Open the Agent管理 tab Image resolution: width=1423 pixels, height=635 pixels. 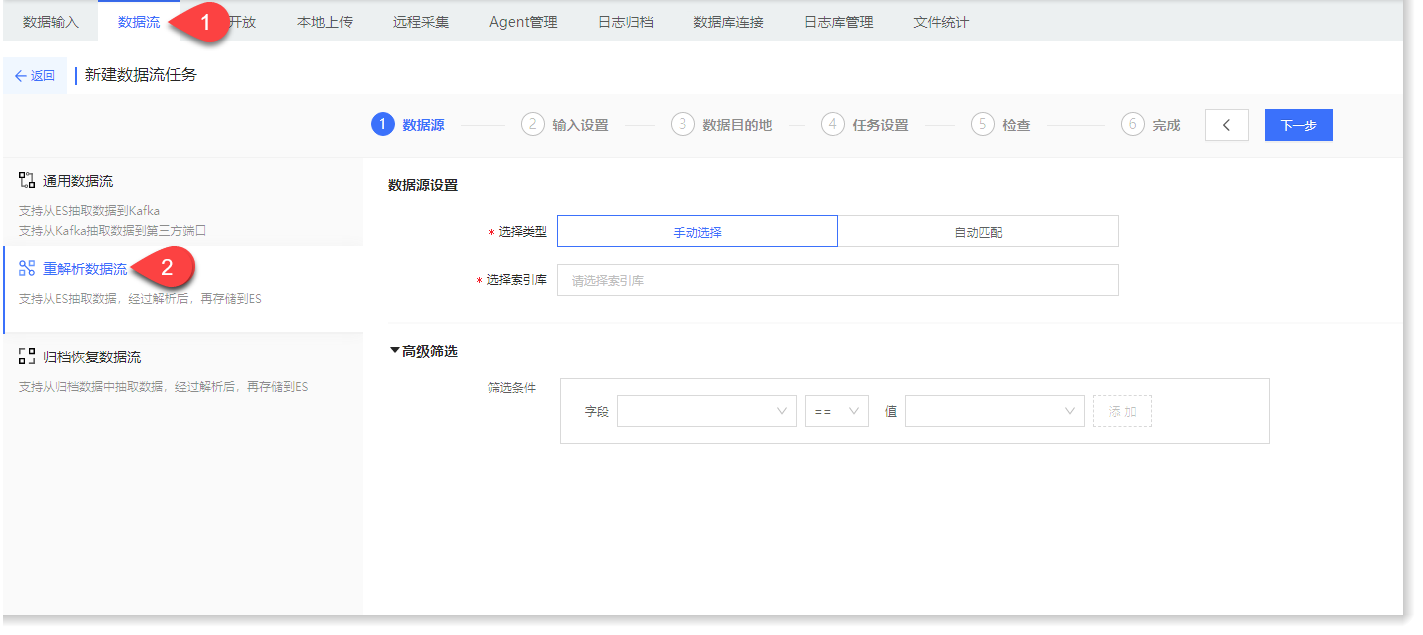click(x=524, y=21)
